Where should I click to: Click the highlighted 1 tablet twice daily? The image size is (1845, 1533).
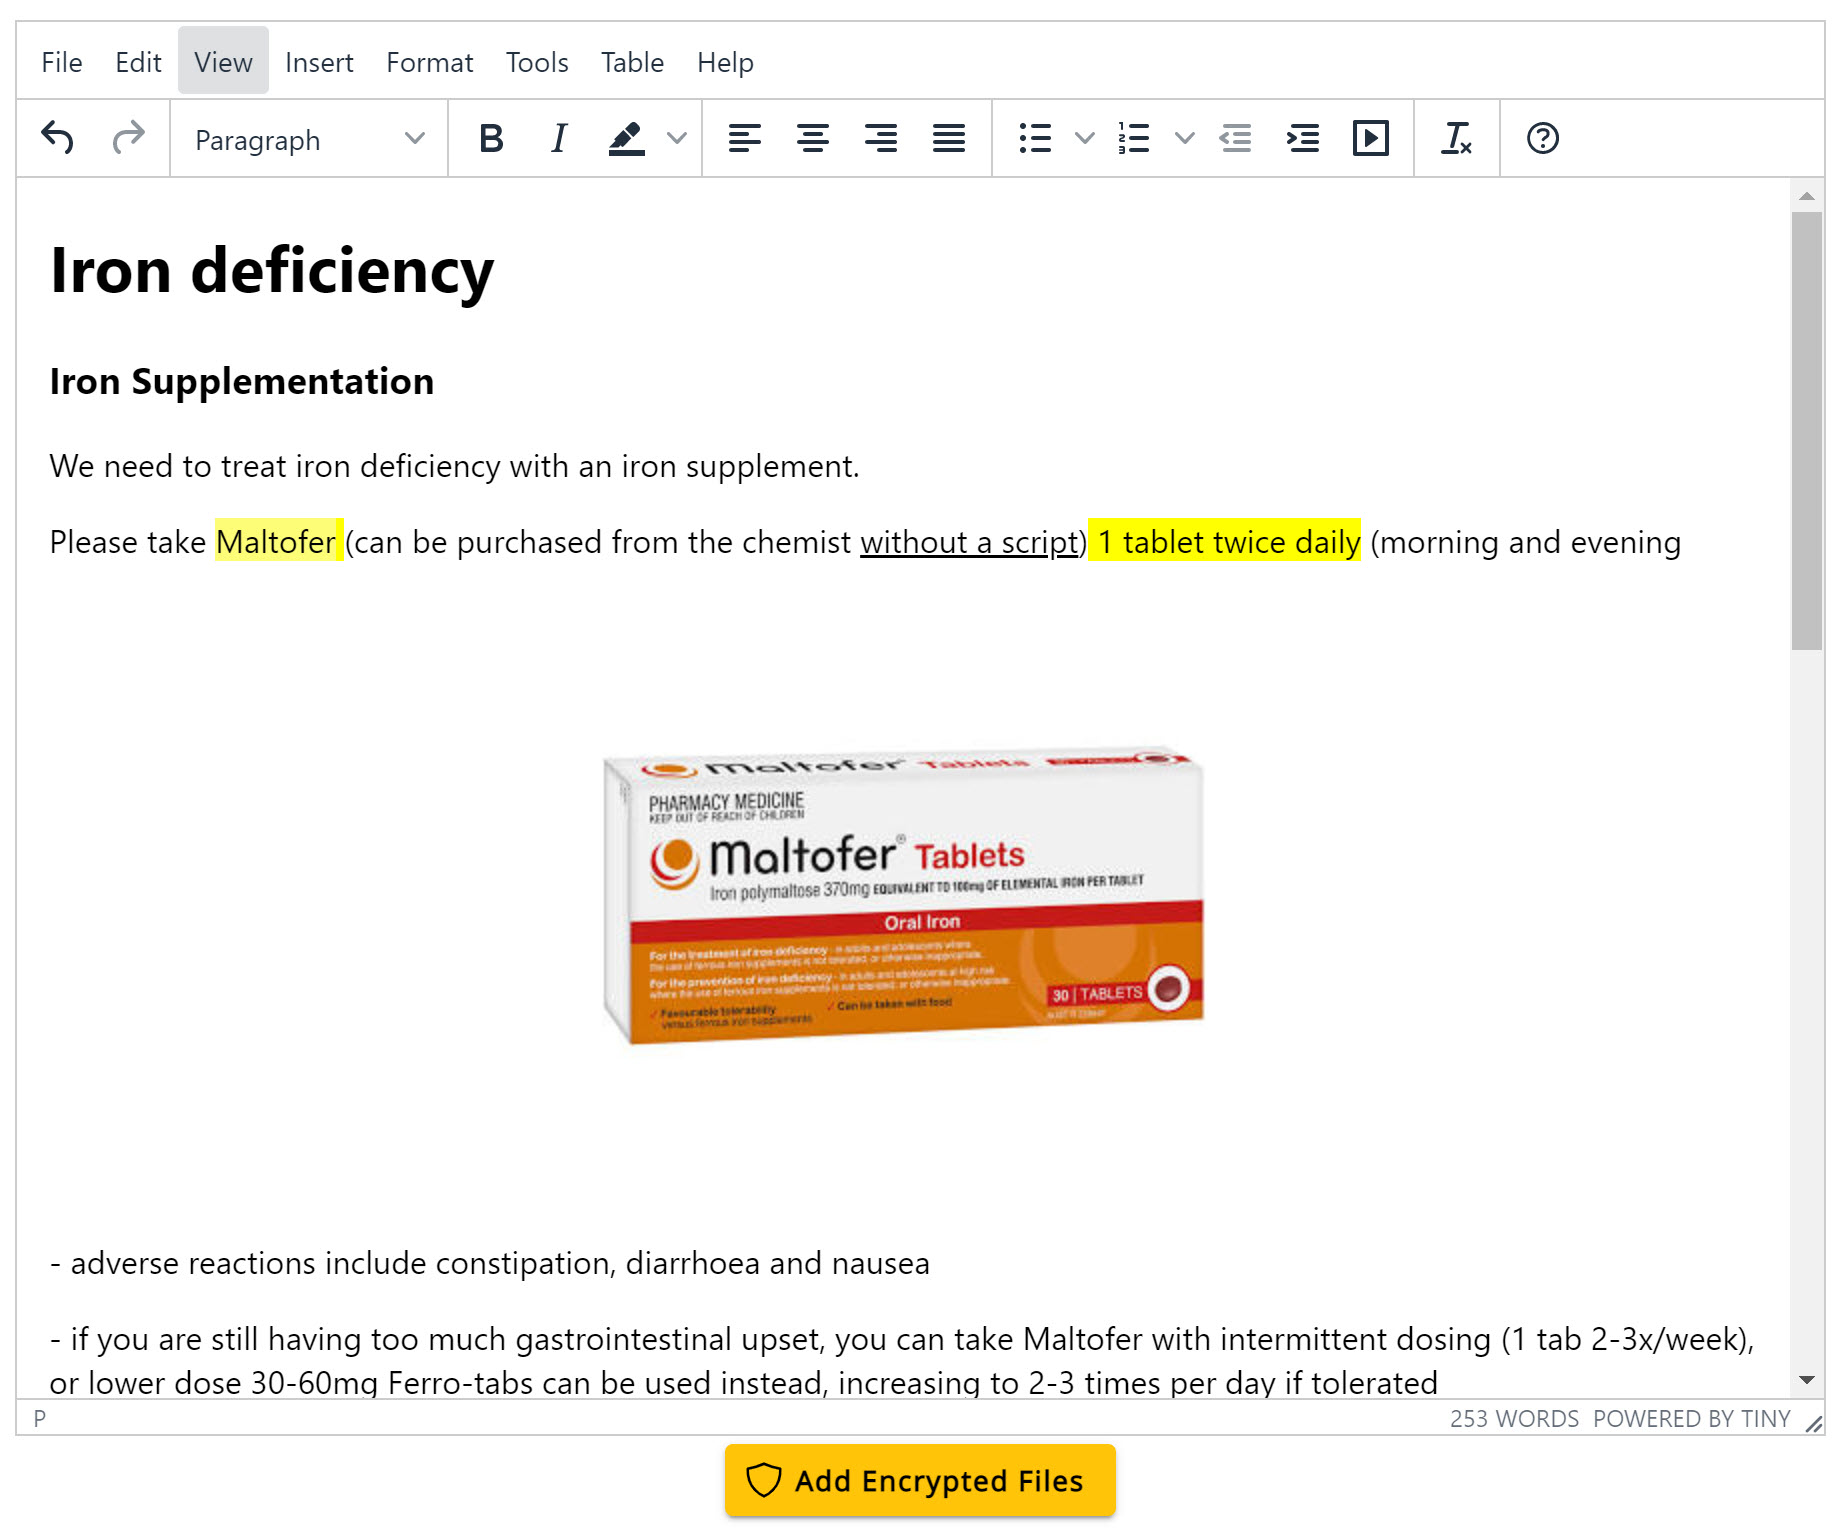pos(1225,541)
